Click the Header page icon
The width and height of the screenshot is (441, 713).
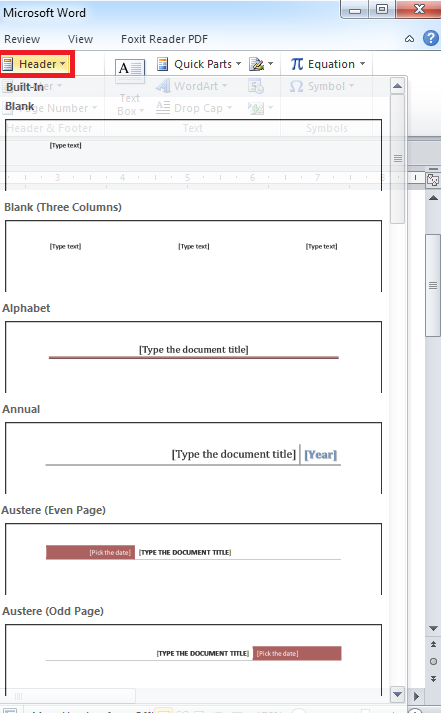click(8, 64)
